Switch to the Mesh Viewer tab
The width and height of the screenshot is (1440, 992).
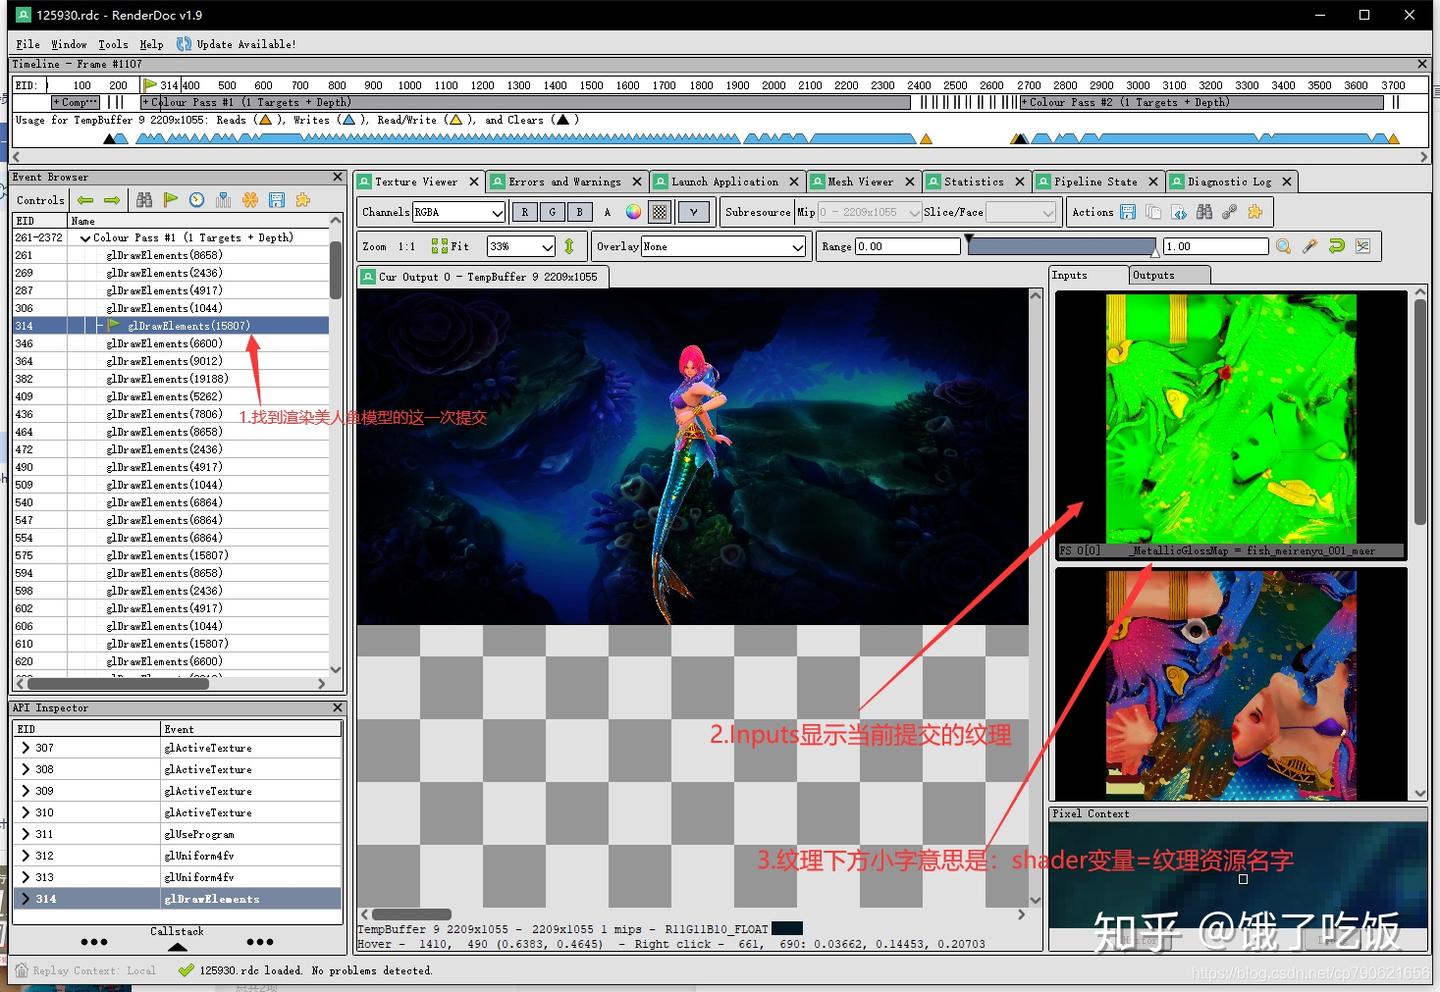point(862,181)
